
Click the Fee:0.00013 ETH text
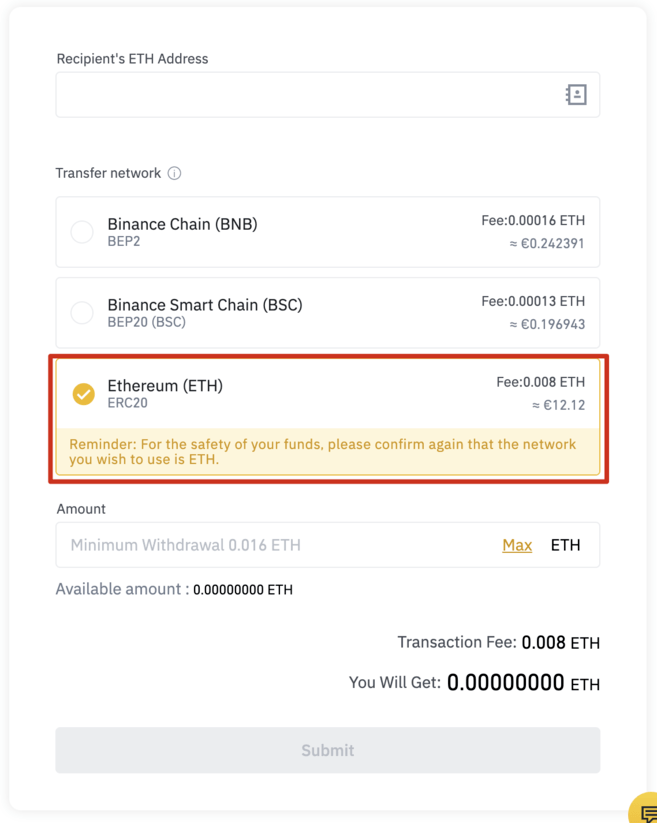click(533, 301)
